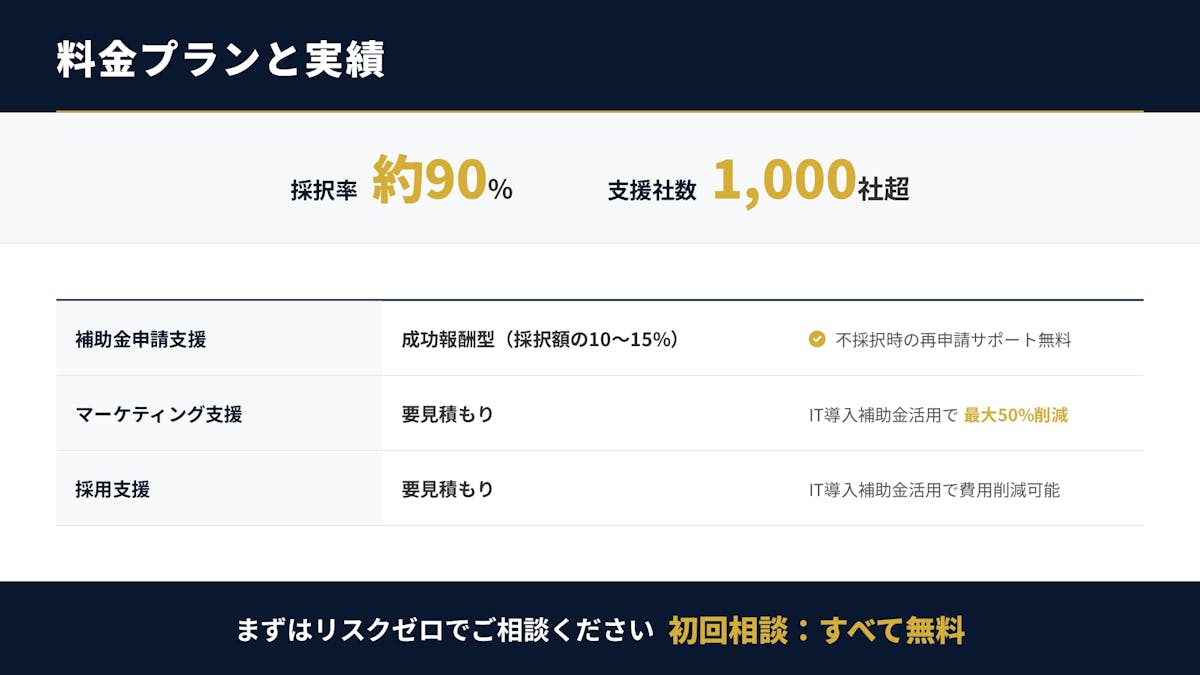This screenshot has width=1200, height=675.
Task: Click the 成功報酬型（採択額の10〜15%） price text
Action: tap(541, 339)
